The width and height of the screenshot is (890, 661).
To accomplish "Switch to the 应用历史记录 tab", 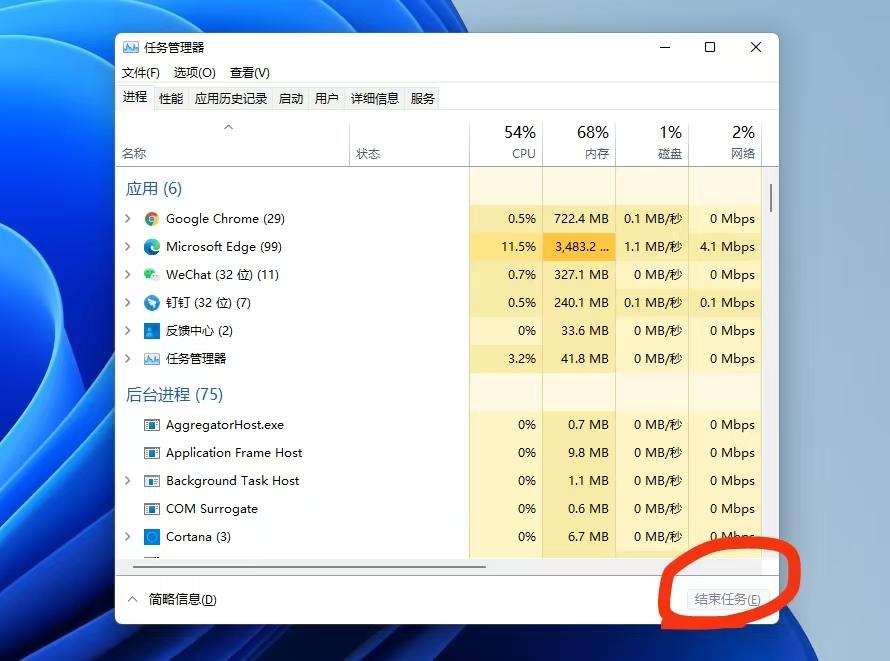I will coord(230,99).
